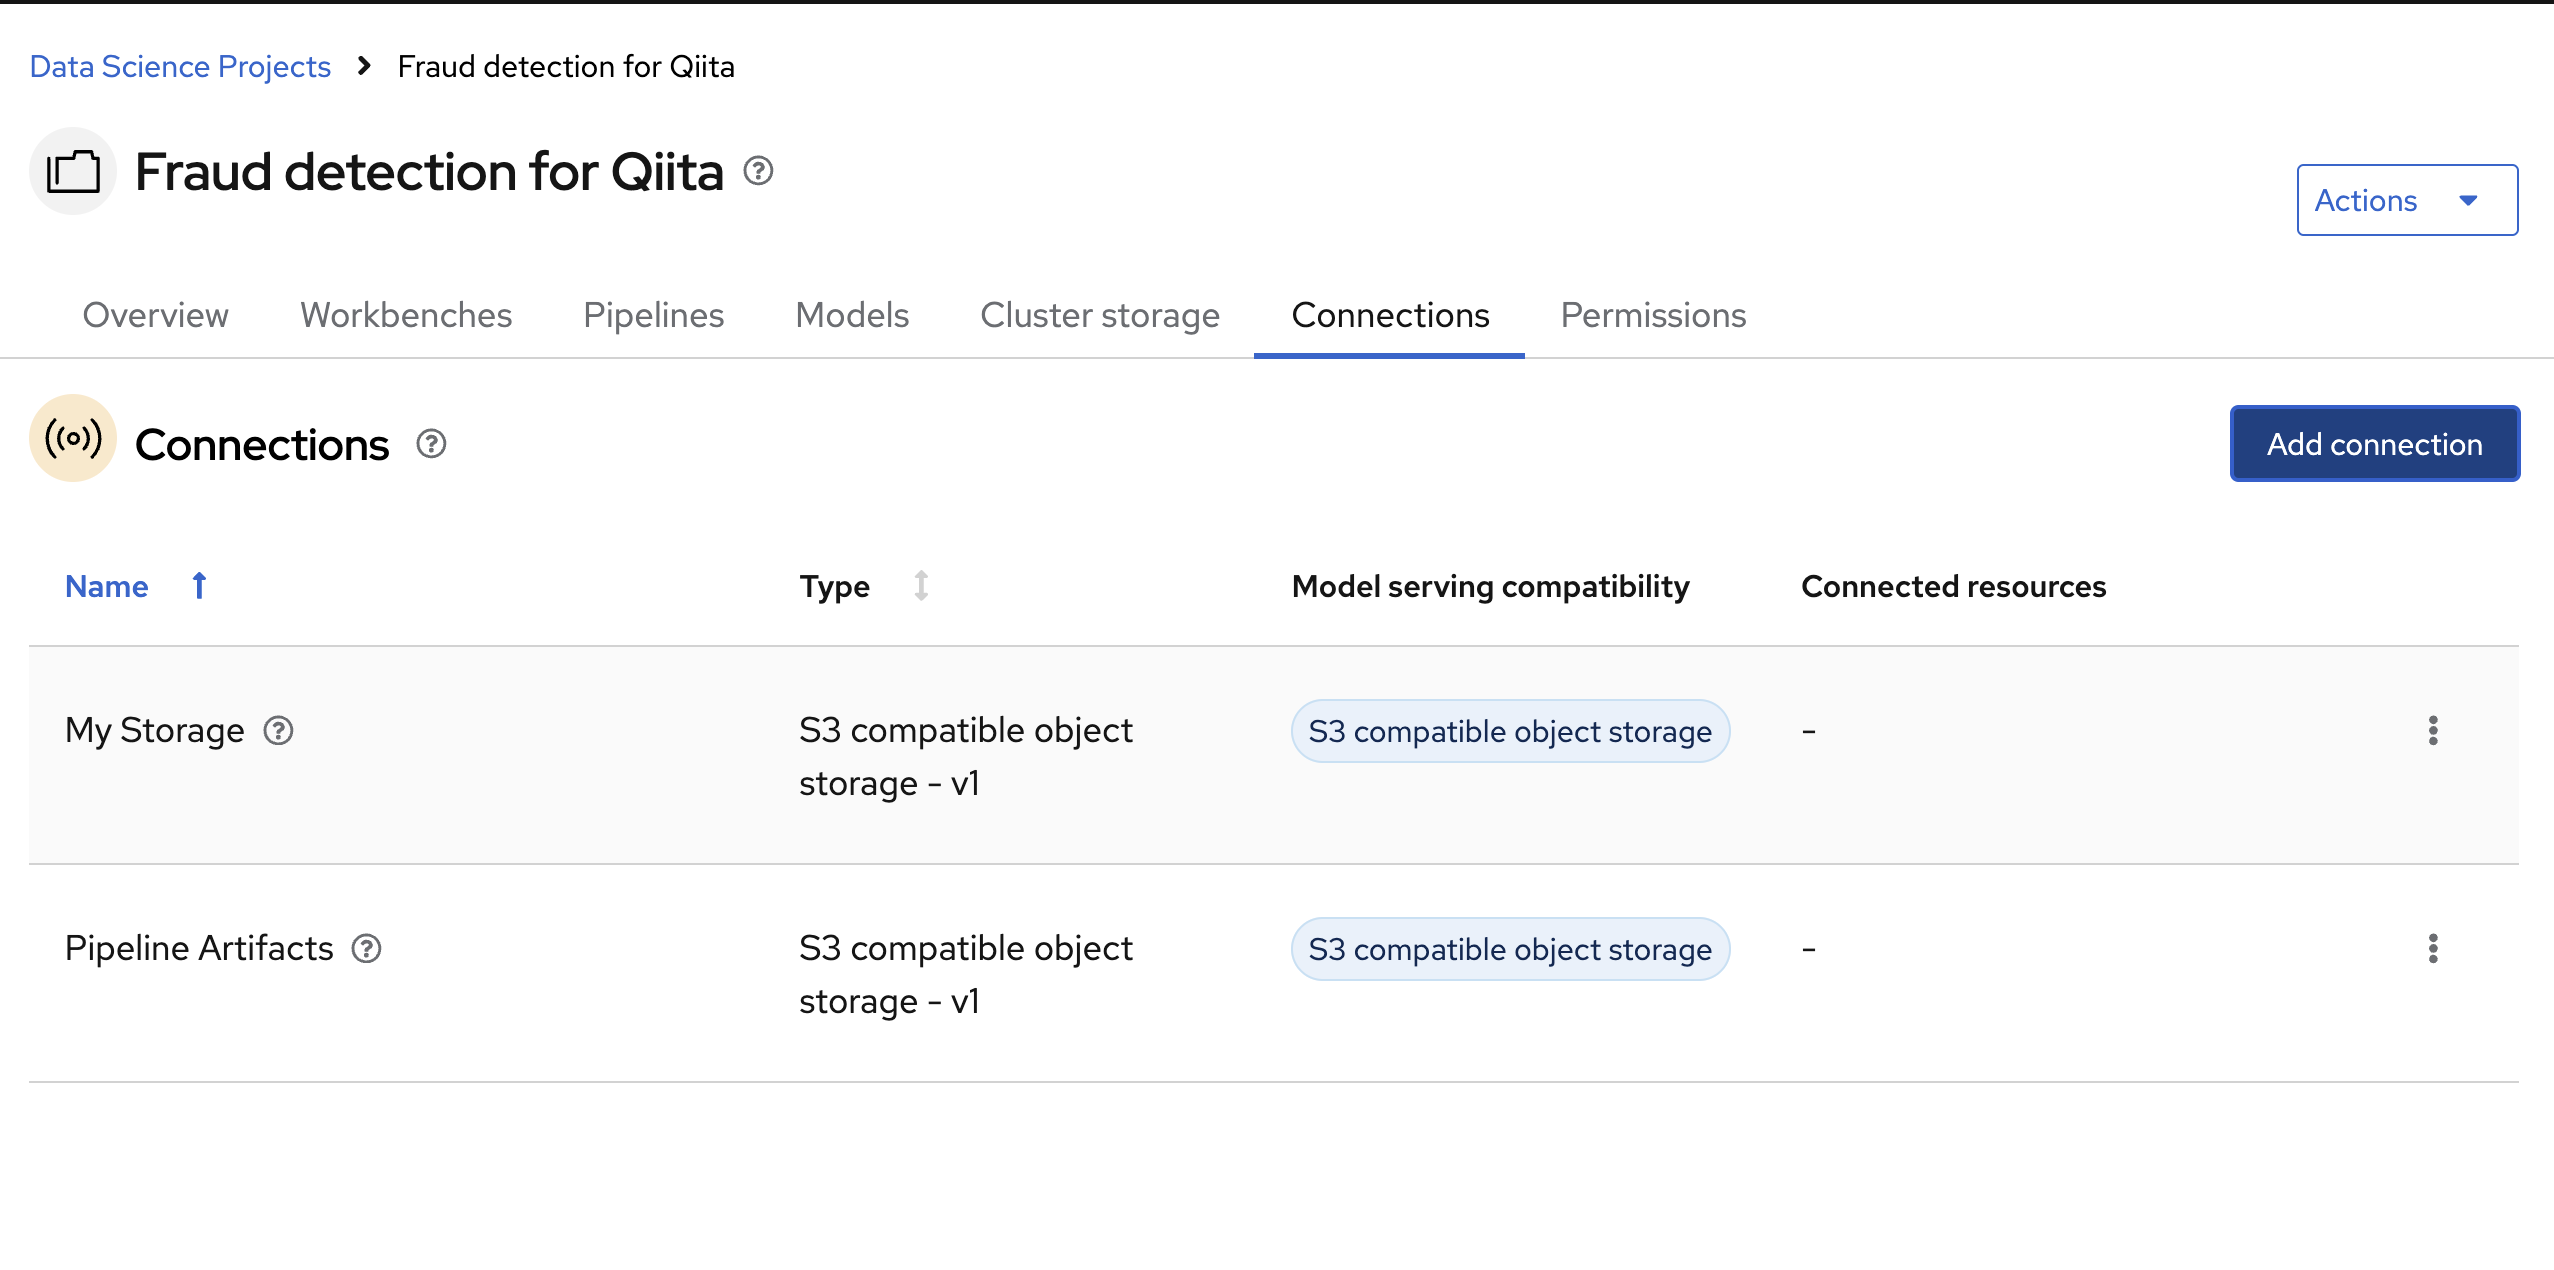The image size is (2554, 1270).
Task: Open kebab menu for My Storage row
Action: pos(2432,731)
